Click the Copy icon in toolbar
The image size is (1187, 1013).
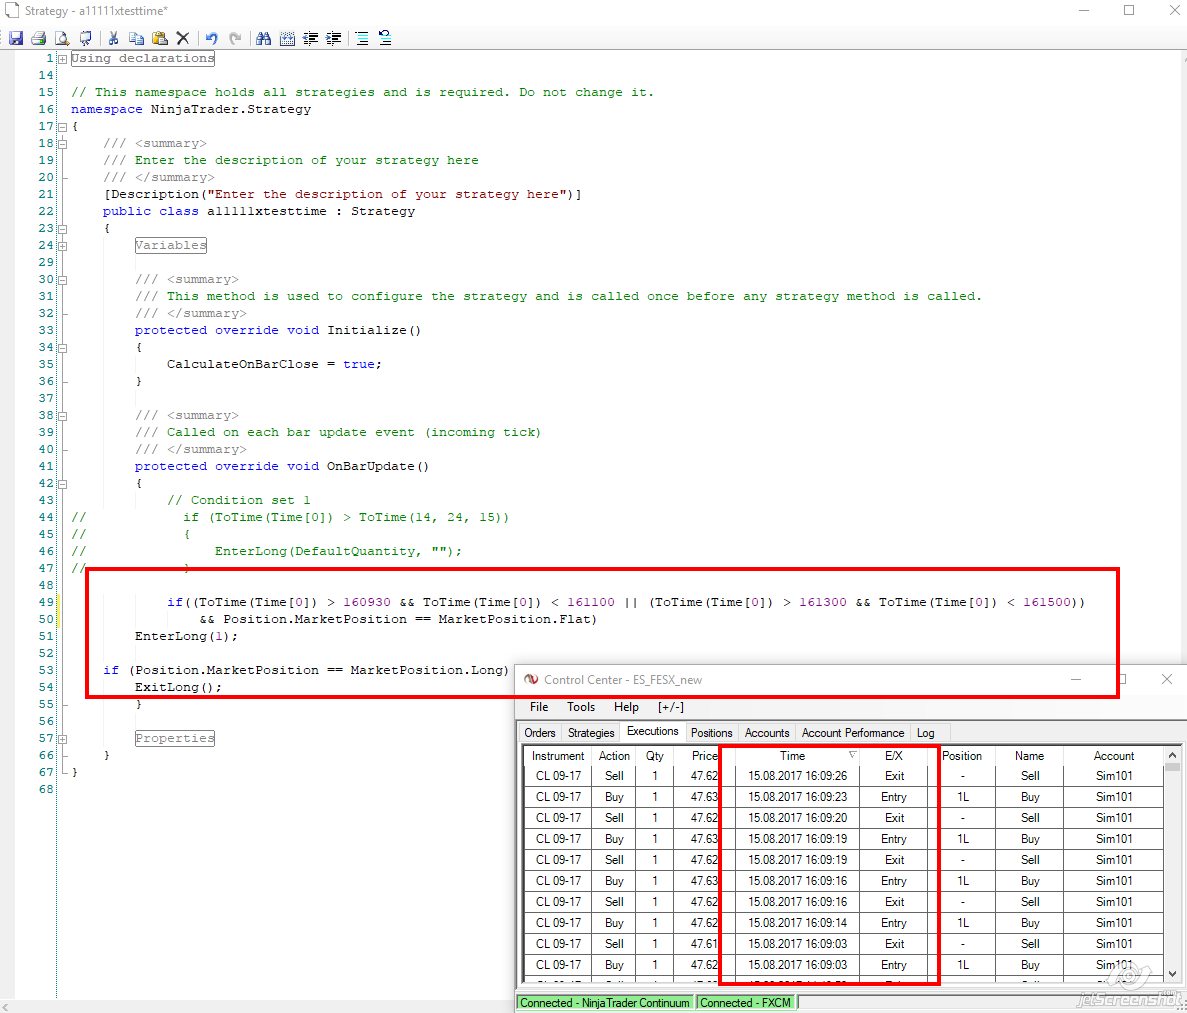click(x=136, y=38)
